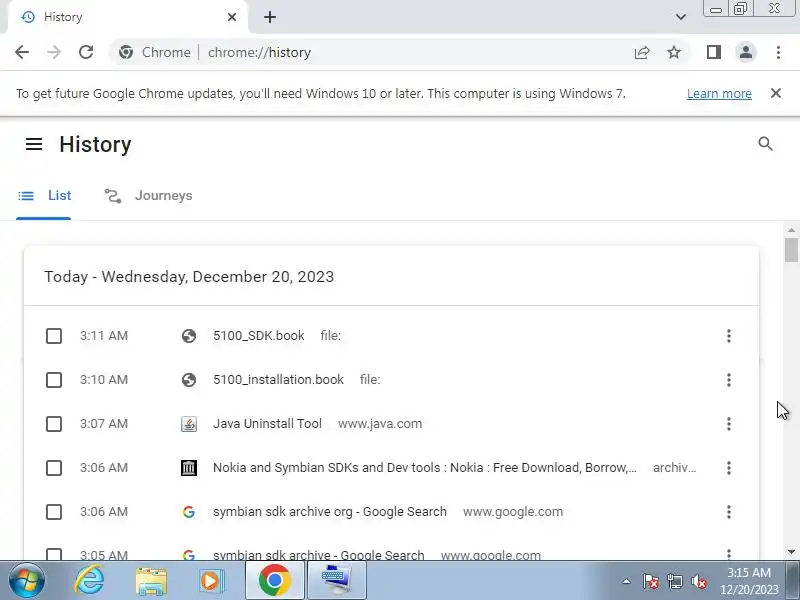The image size is (800, 600).
Task: Click the Chrome site info icon in address bar
Action: pos(126,53)
